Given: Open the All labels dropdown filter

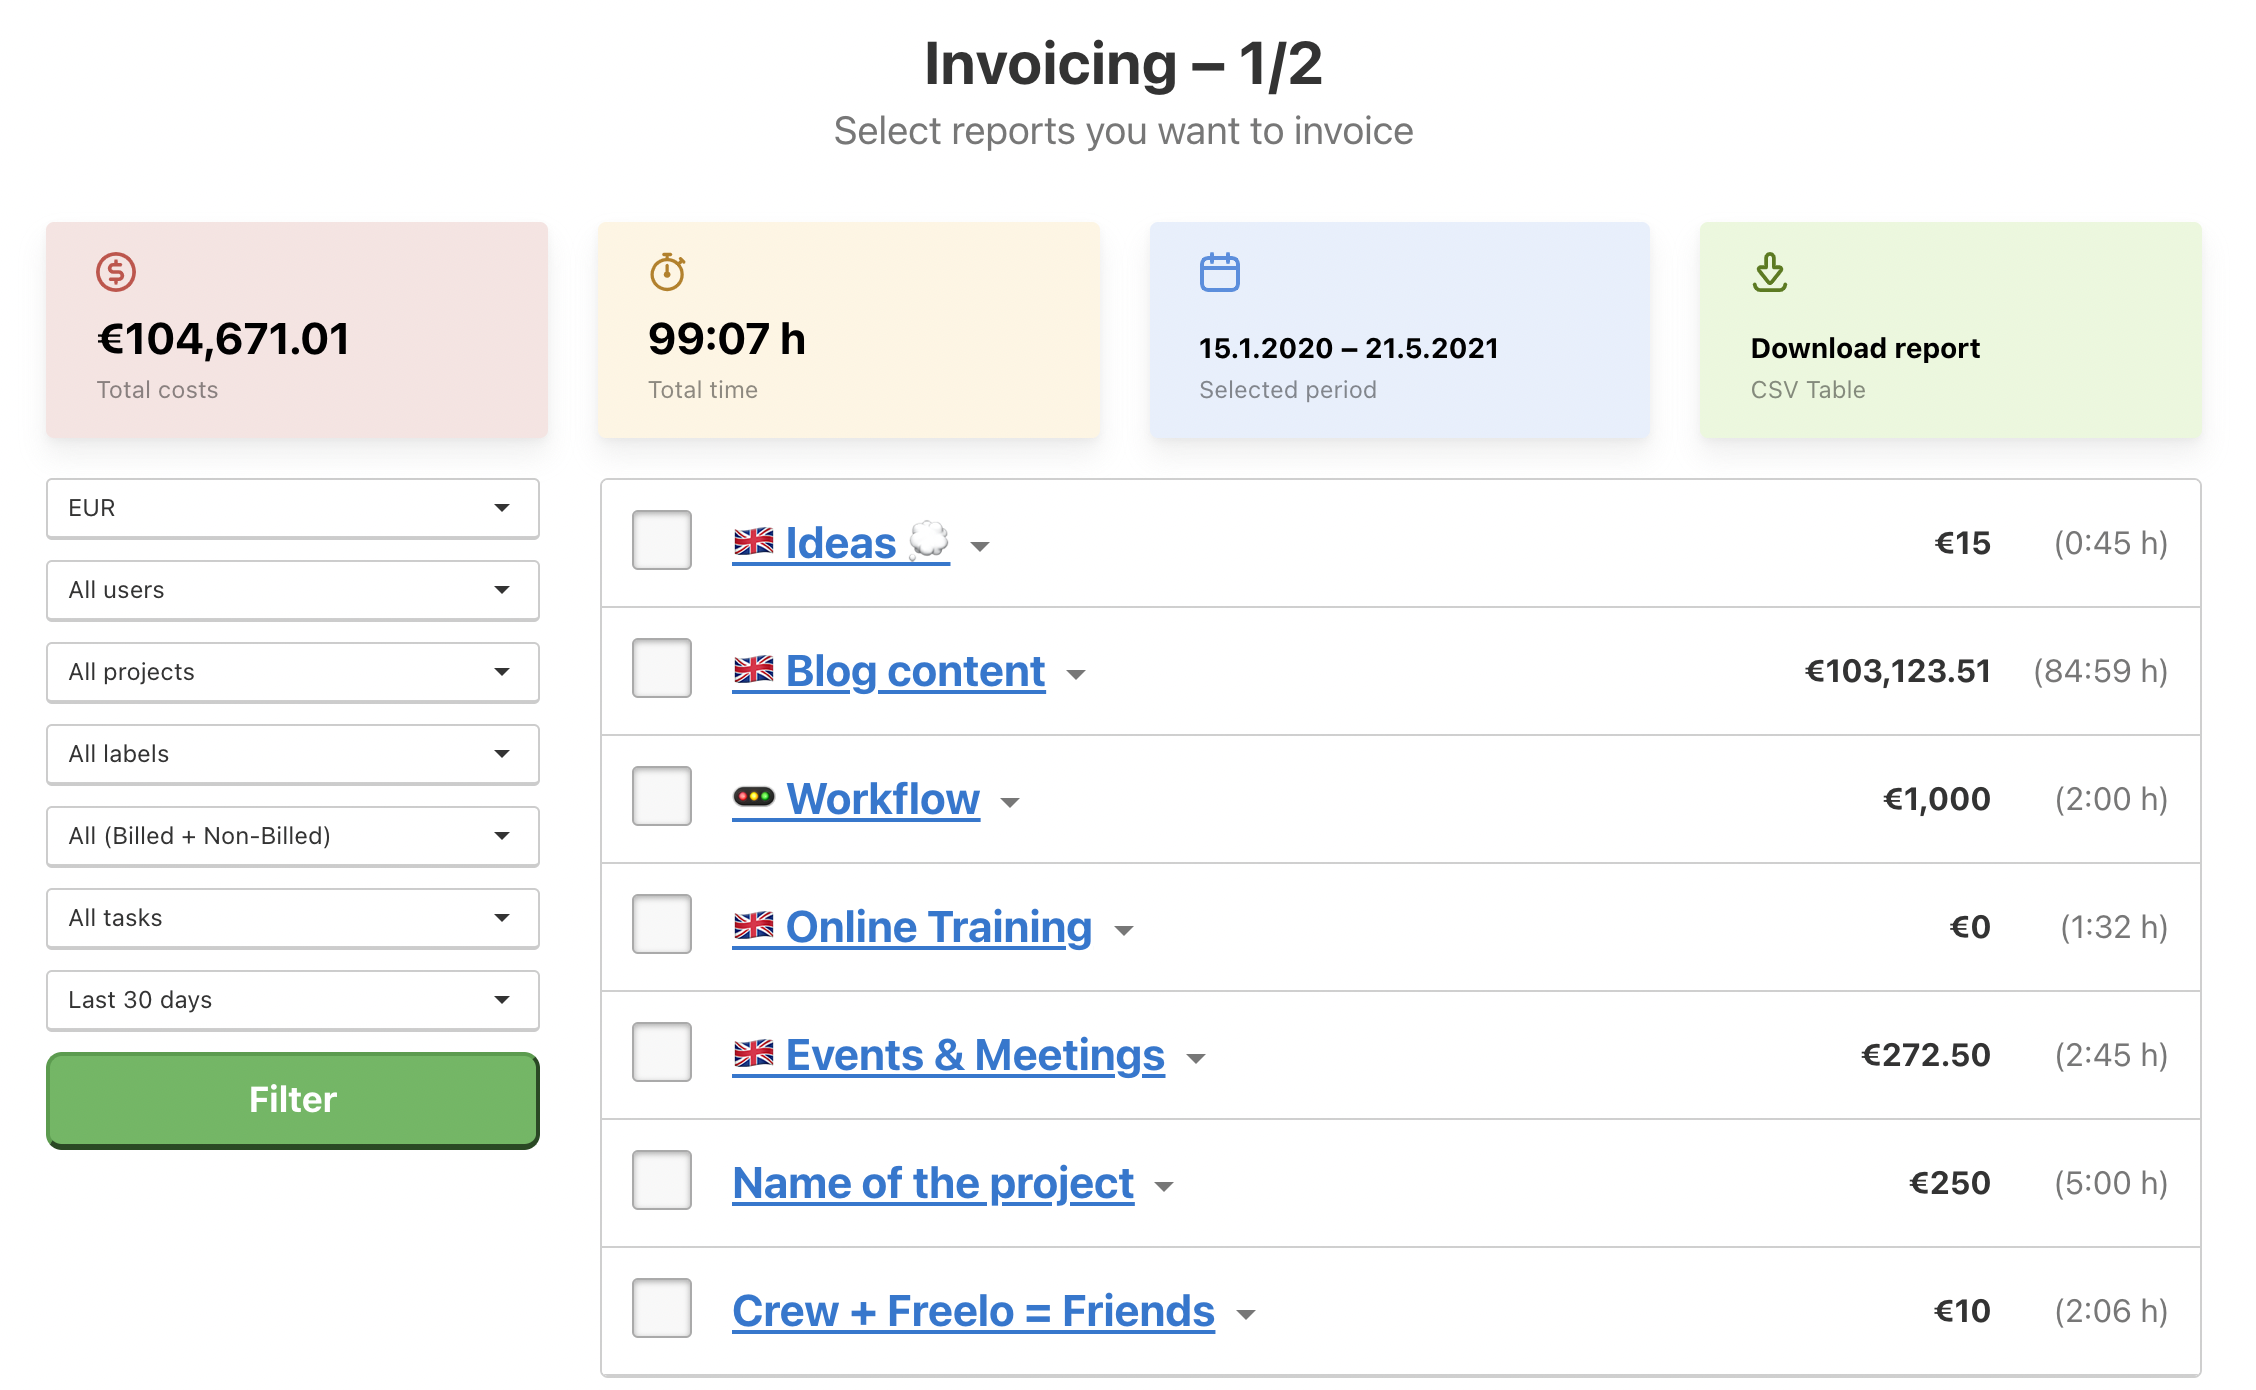Looking at the screenshot, I should pos(290,751).
